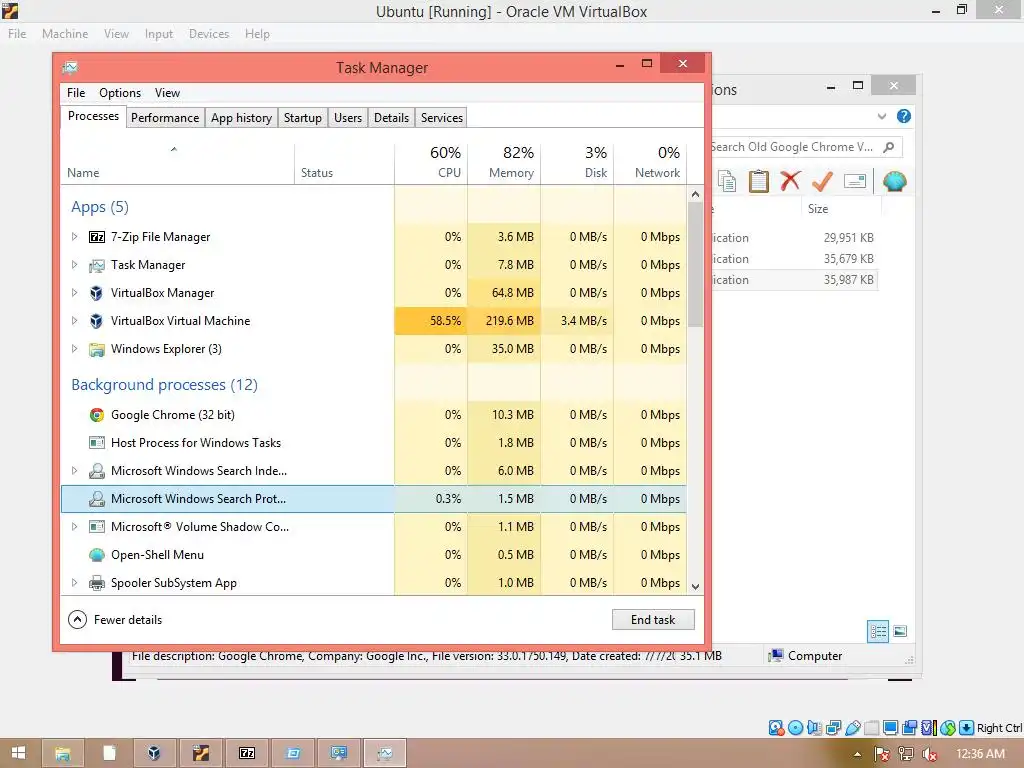The width and height of the screenshot is (1024, 768).
Task: Click the Spooler SubSystem App printer icon
Action: [97, 583]
